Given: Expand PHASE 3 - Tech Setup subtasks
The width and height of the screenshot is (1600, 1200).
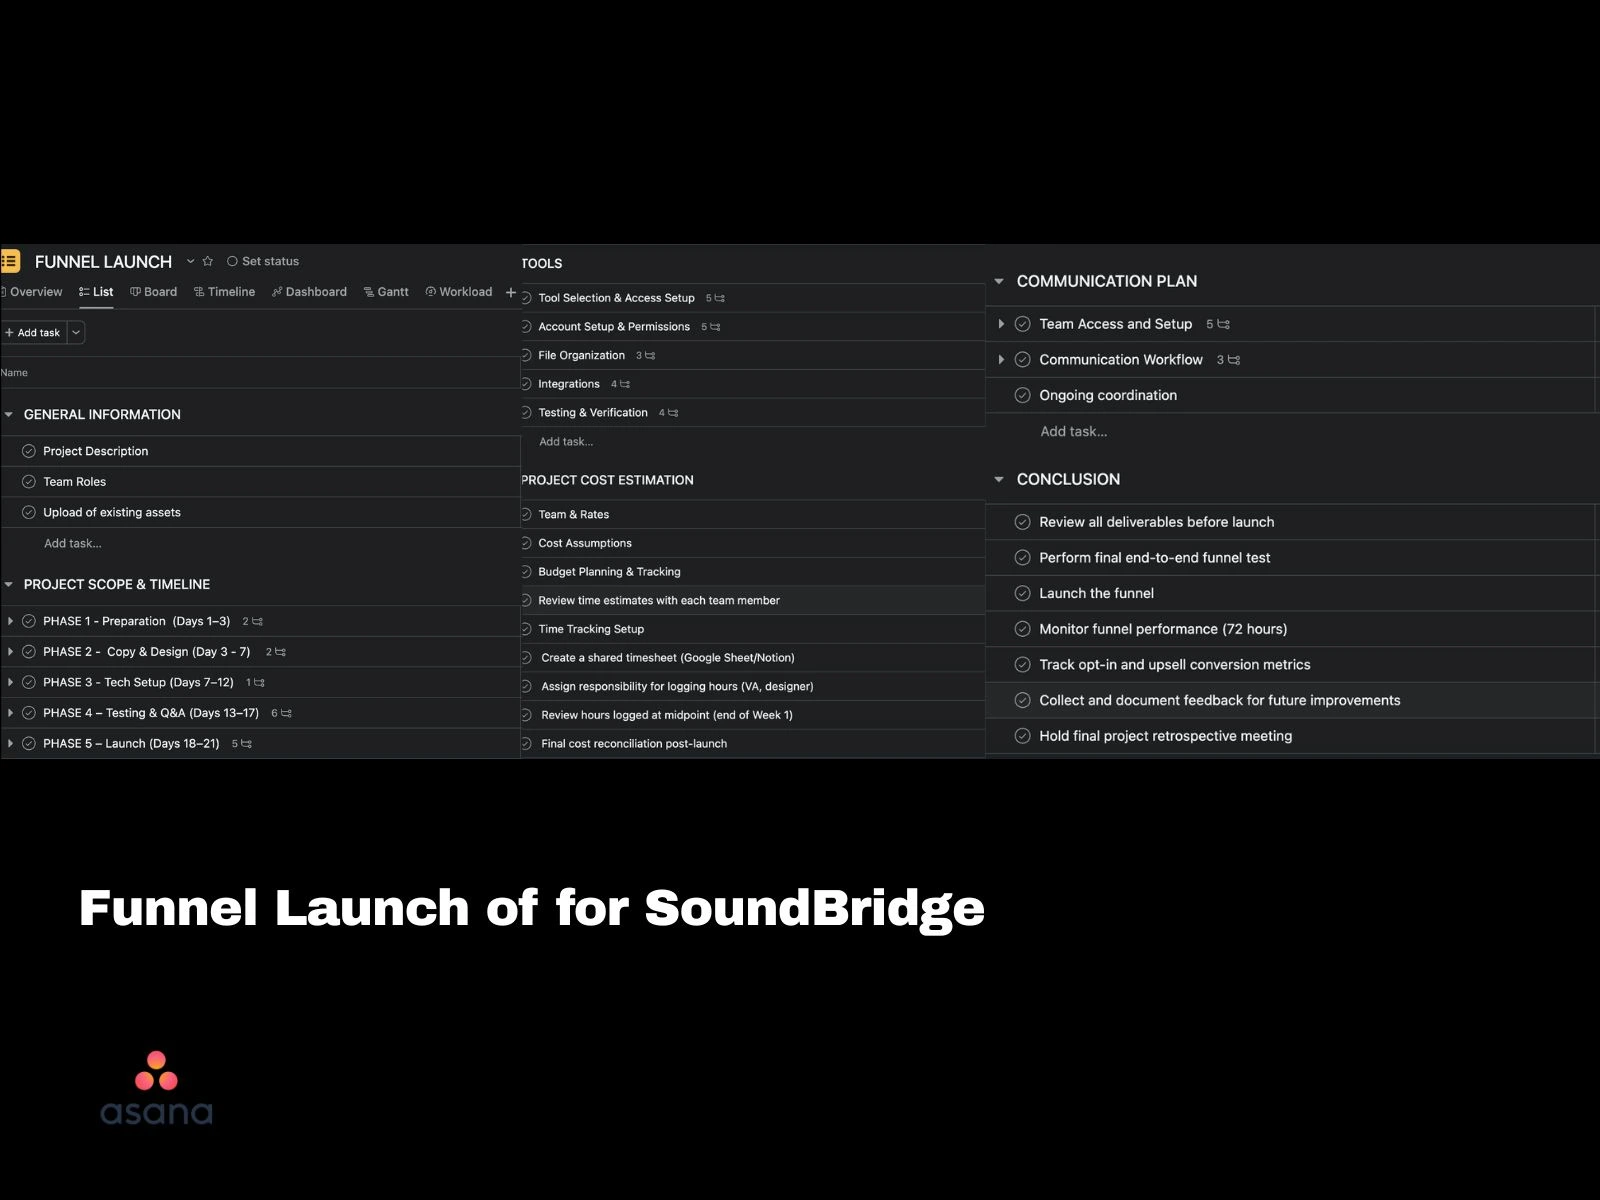Looking at the screenshot, I should [x=10, y=682].
